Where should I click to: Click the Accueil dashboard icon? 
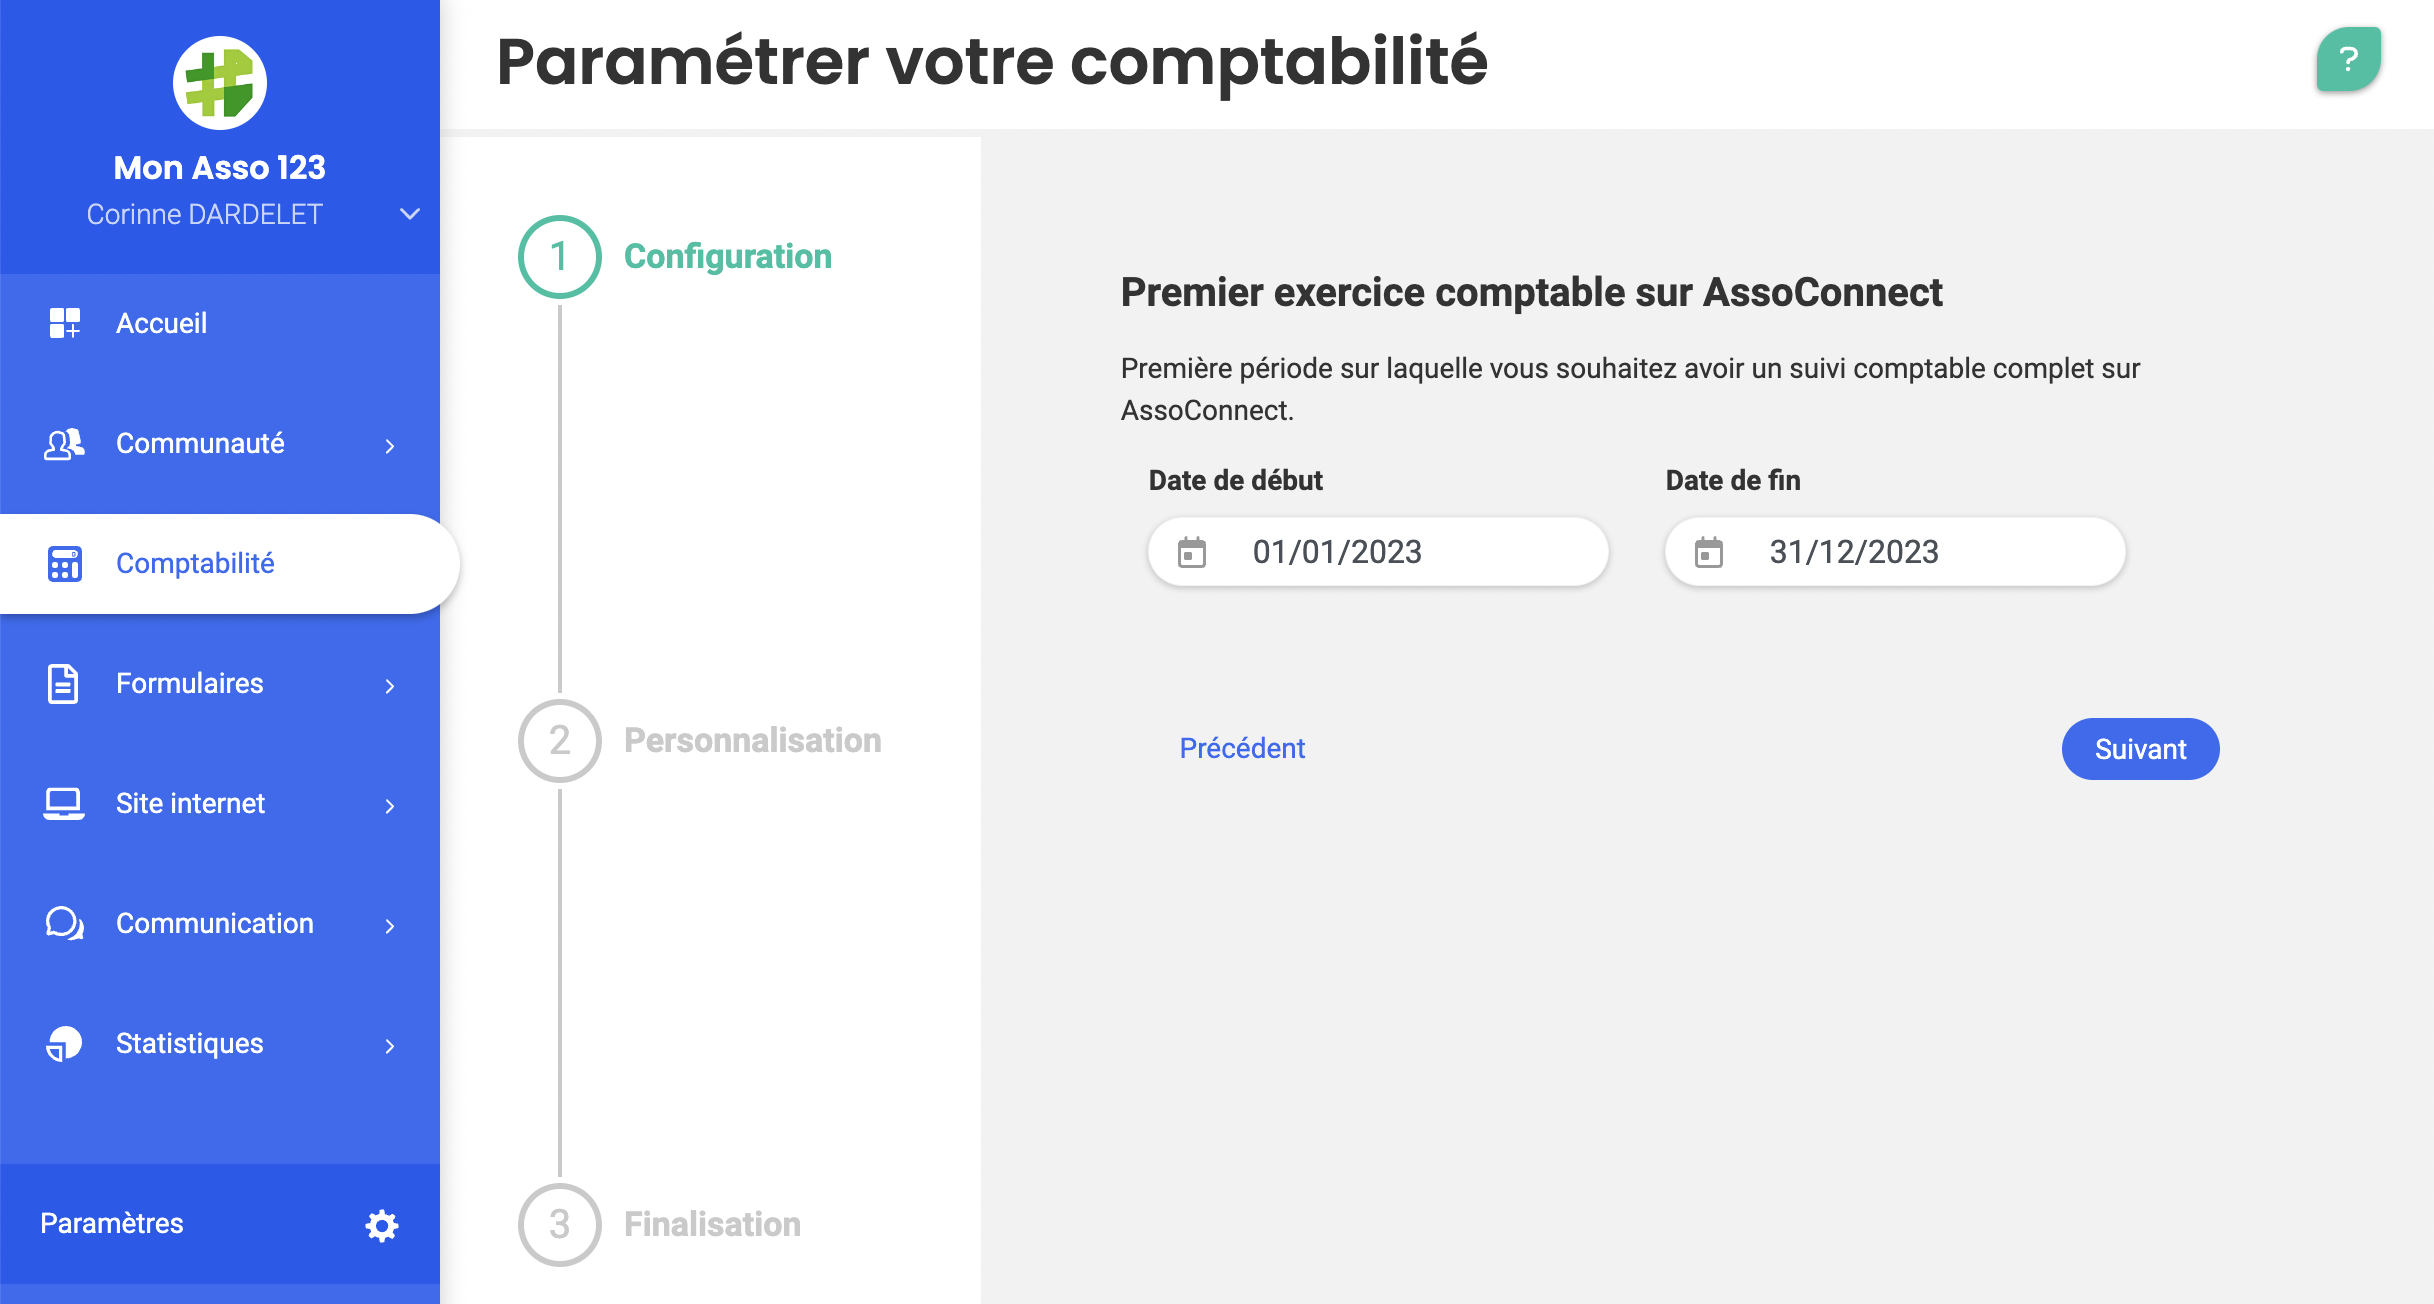click(x=65, y=323)
